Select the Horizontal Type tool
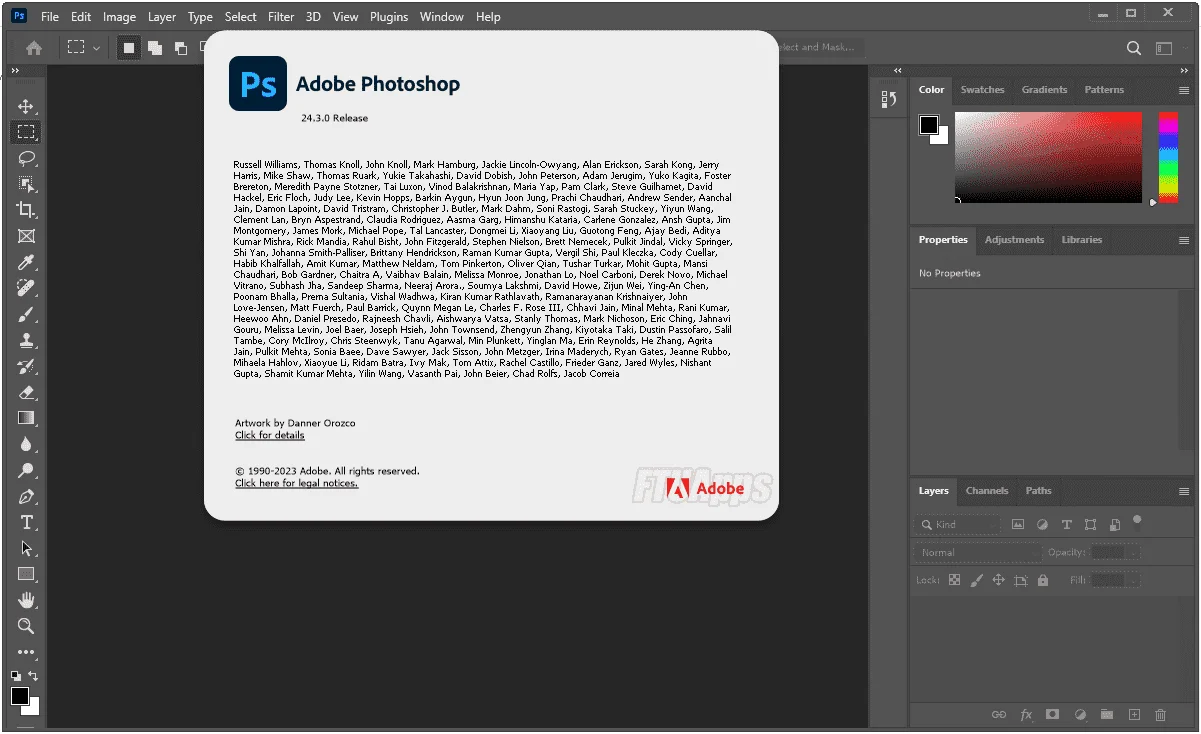The height and width of the screenshot is (734, 1201). click(x=26, y=522)
